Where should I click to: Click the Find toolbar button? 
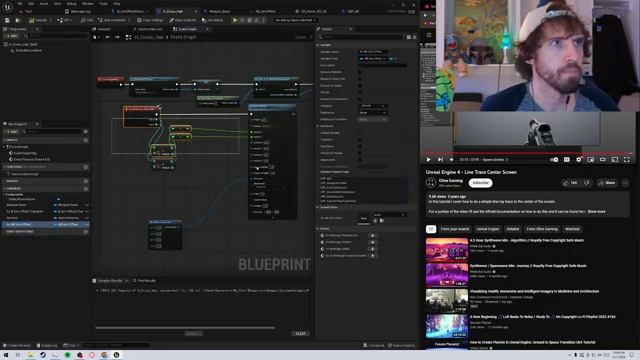(87, 20)
